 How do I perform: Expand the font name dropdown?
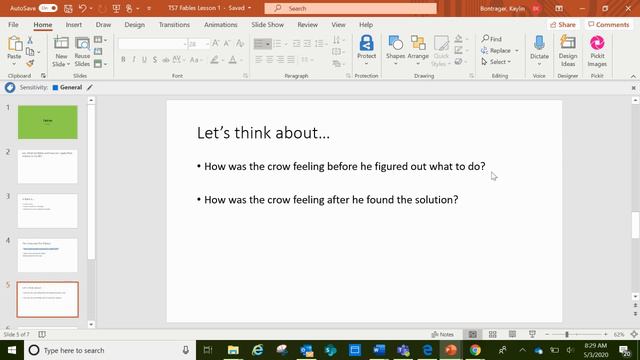pos(185,44)
